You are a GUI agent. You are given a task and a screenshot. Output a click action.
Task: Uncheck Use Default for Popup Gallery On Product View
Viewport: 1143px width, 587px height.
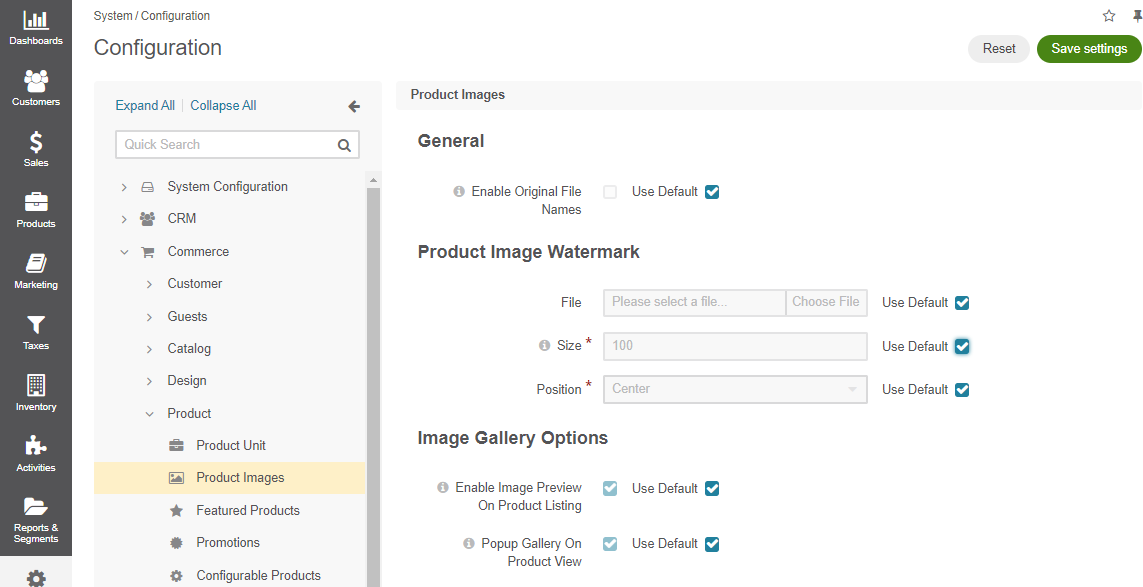pyautogui.click(x=712, y=544)
